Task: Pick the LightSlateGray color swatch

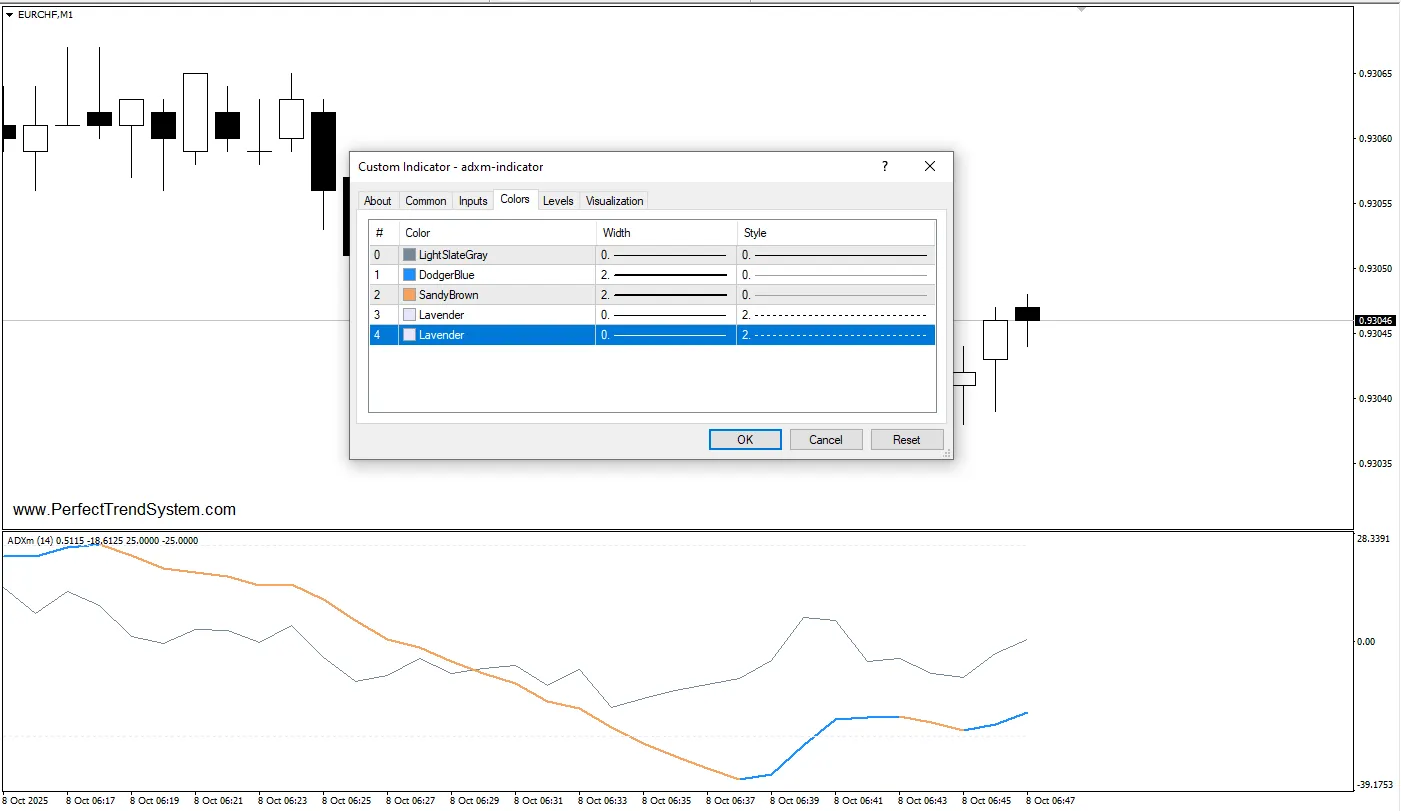Action: [x=409, y=255]
